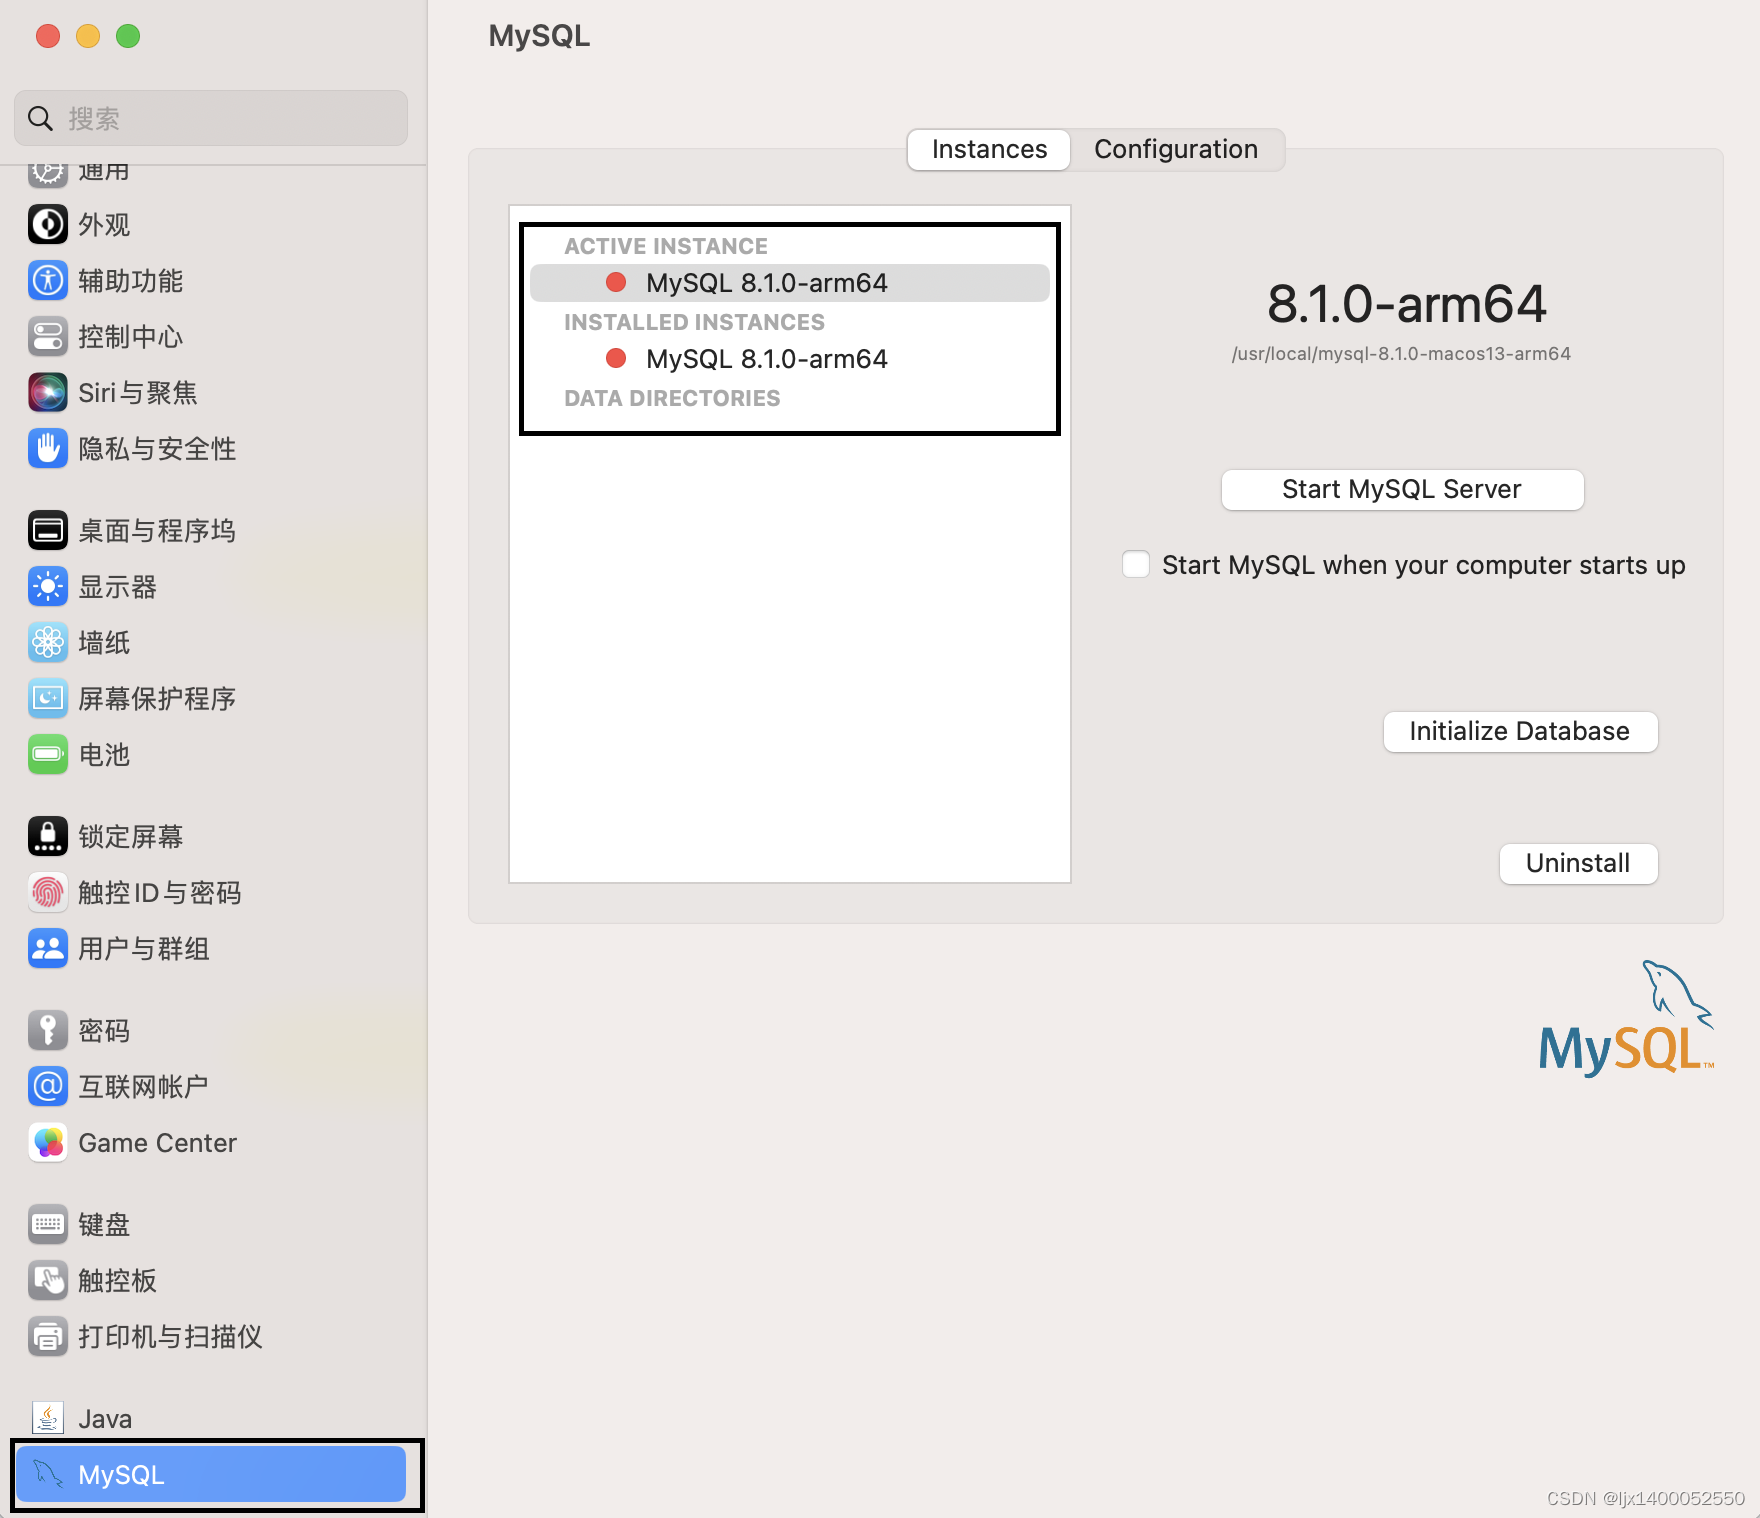Open the Java preference pane icon
Image resolution: width=1760 pixels, height=1518 pixels.
pos(48,1419)
